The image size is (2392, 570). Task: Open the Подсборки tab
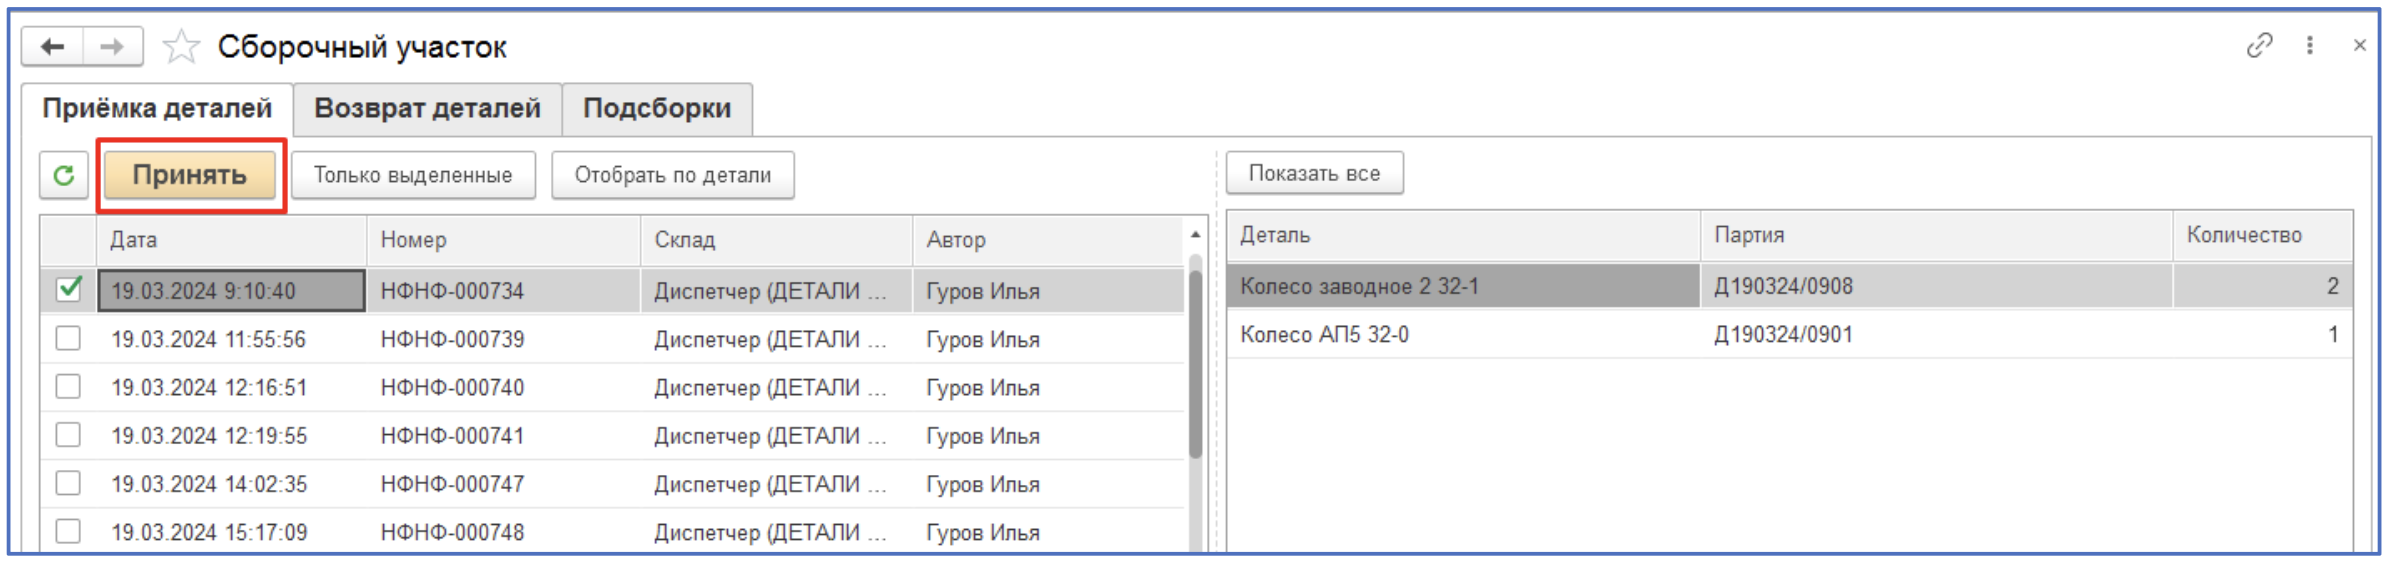point(657,108)
